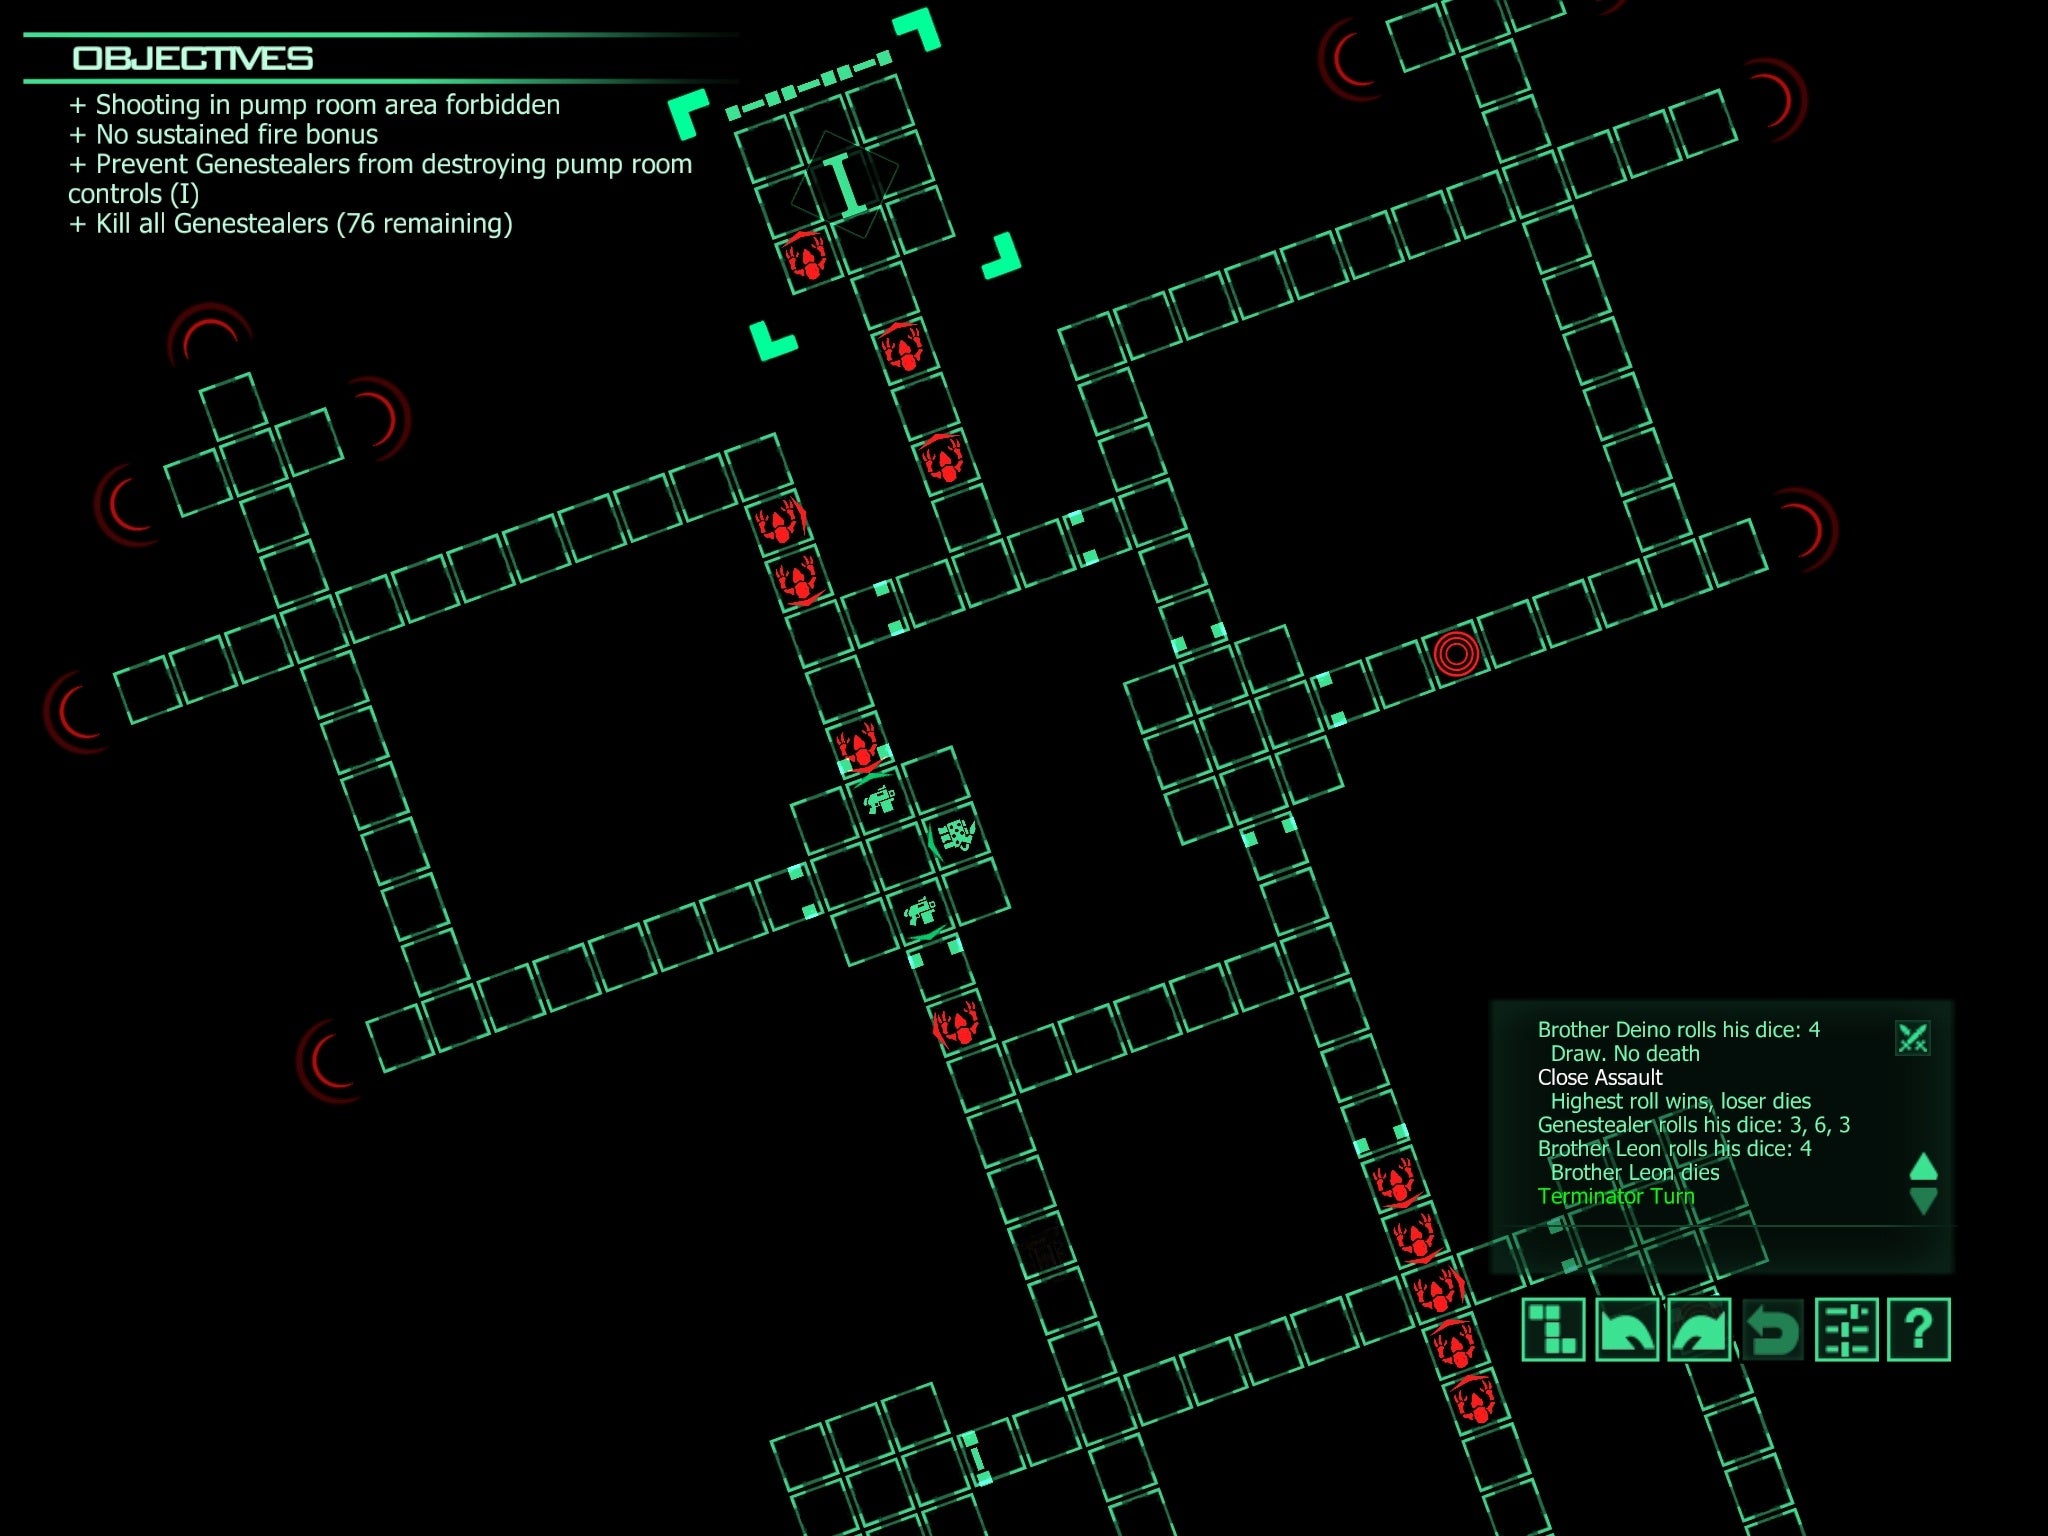Click "Brother Leon rolls his dice: 4" line
Viewport: 2048px width, 1536px height.
coord(1675,1149)
